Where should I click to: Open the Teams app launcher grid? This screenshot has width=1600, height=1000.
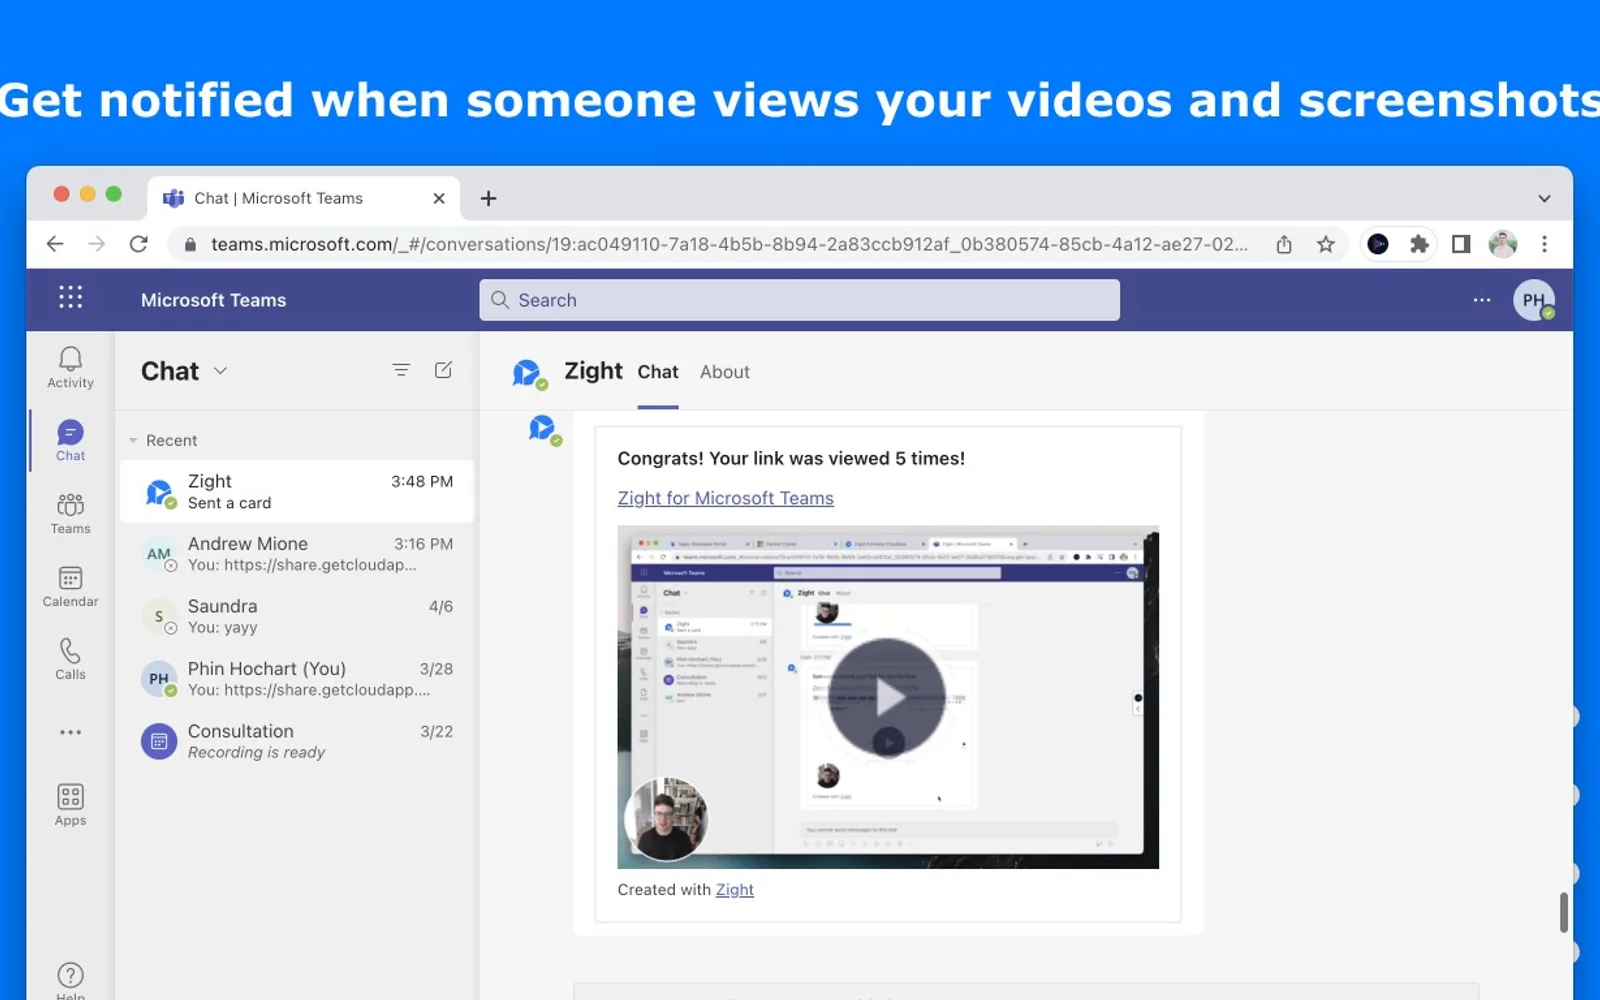pos(70,297)
